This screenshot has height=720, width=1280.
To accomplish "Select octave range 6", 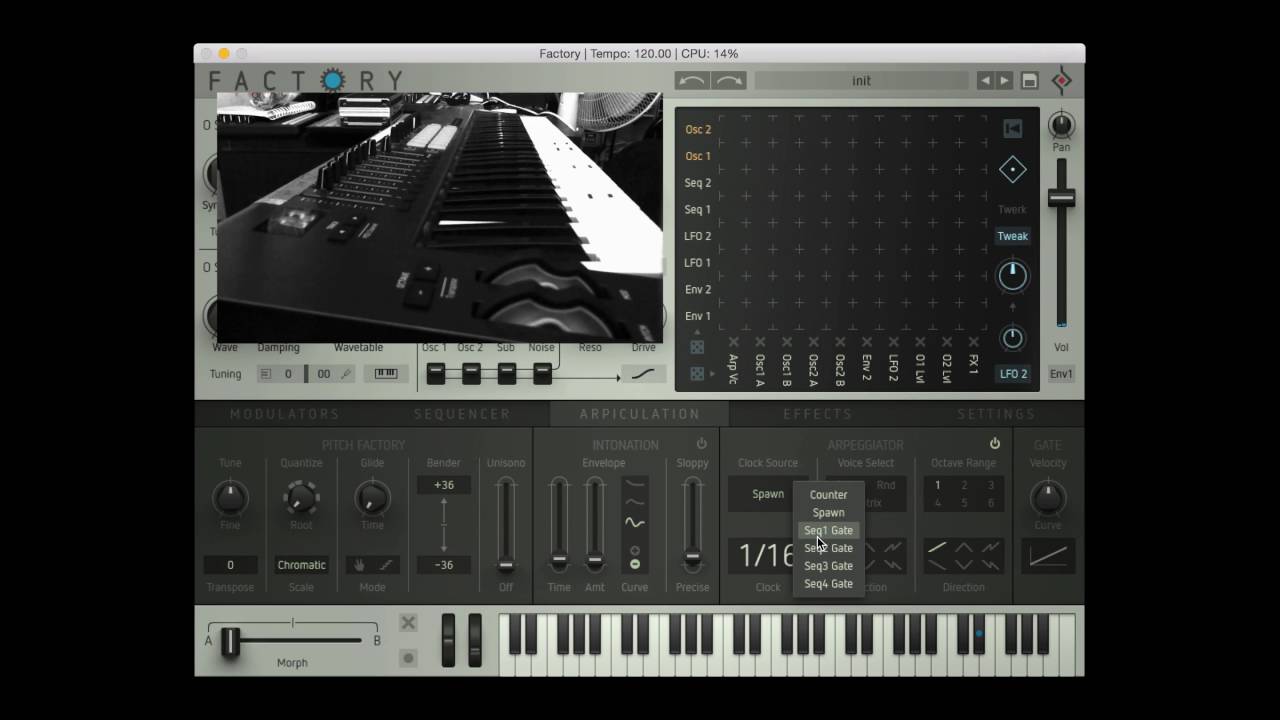I will (991, 503).
